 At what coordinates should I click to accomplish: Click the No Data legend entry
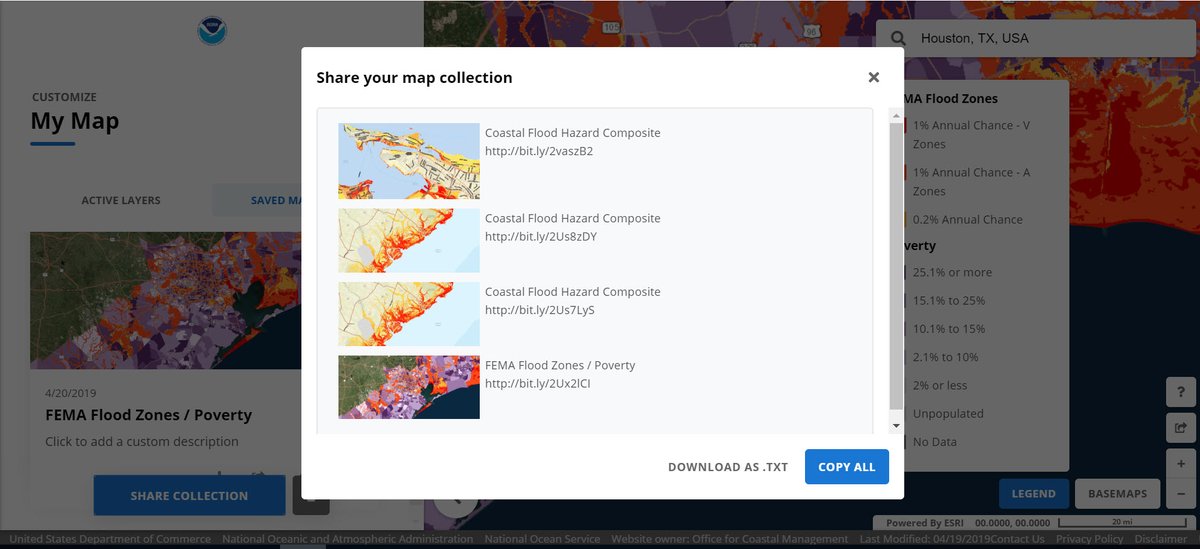tap(935, 441)
